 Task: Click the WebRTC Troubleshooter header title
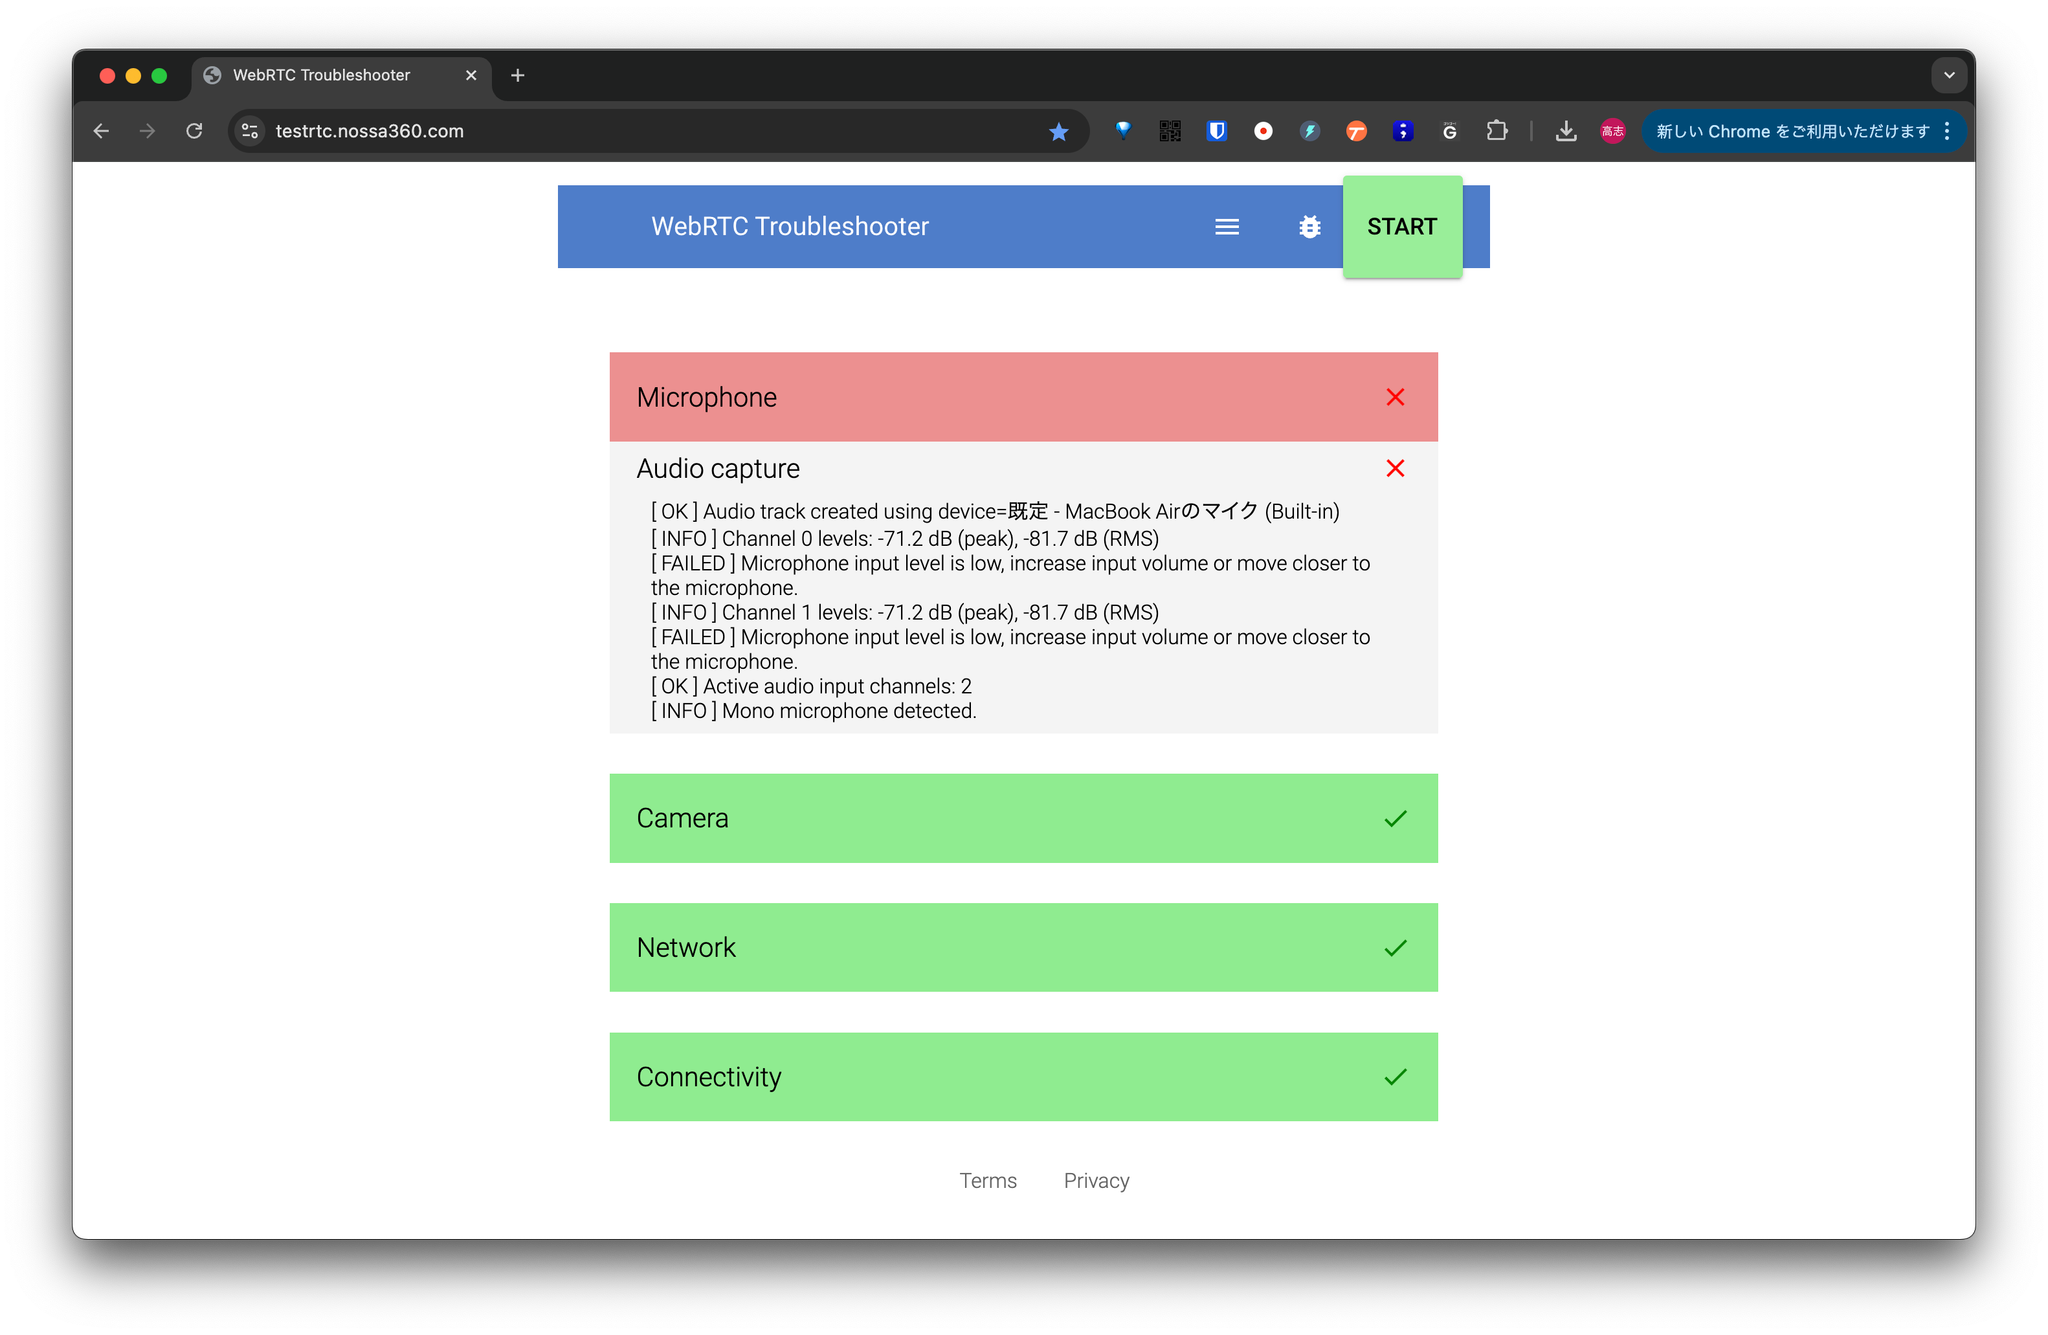[790, 227]
